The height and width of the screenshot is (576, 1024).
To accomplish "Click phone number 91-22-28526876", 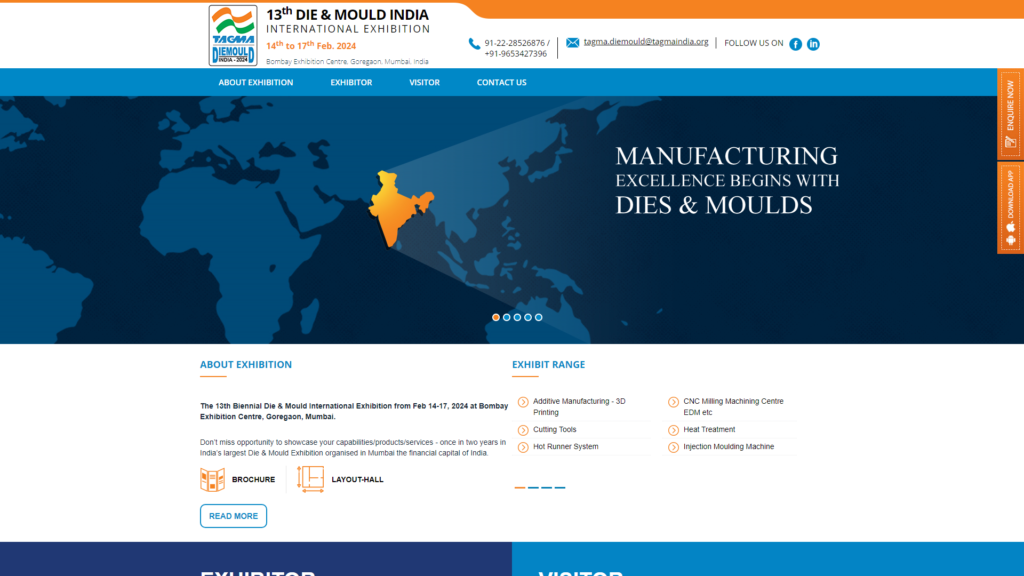I will (x=515, y=43).
